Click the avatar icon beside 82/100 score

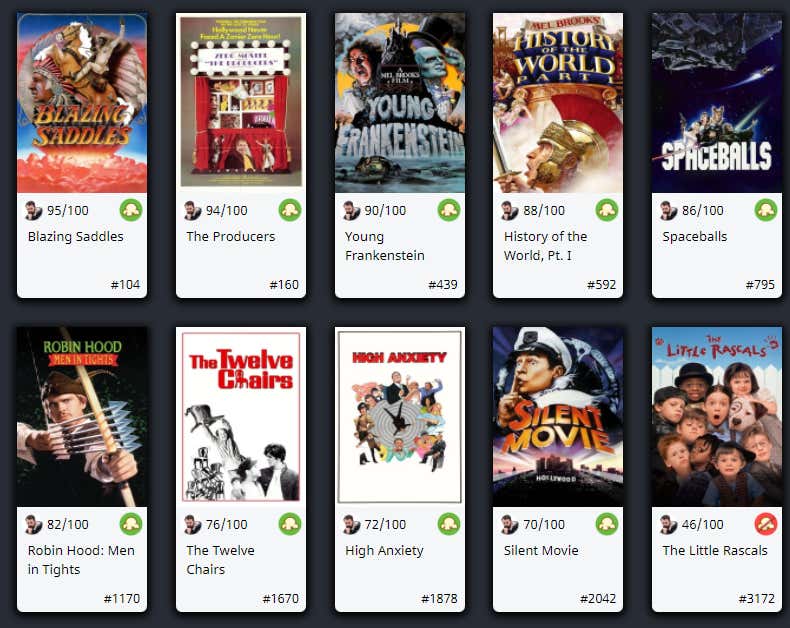tap(34, 525)
